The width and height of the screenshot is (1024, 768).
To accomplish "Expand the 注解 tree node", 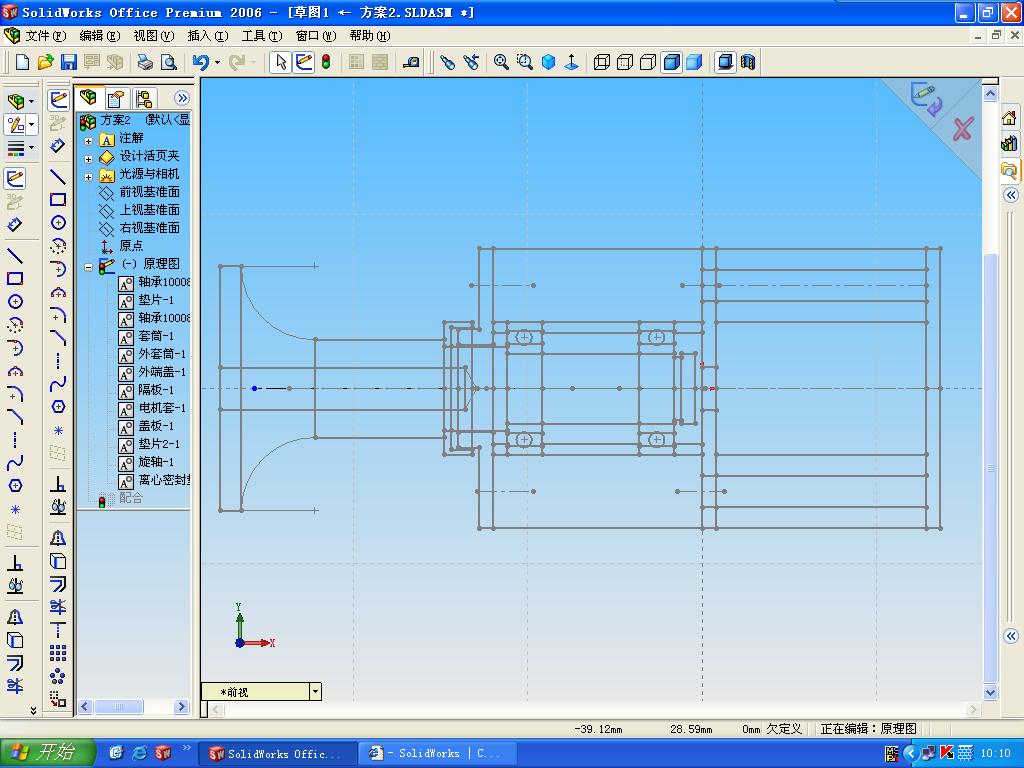I will pos(88,140).
